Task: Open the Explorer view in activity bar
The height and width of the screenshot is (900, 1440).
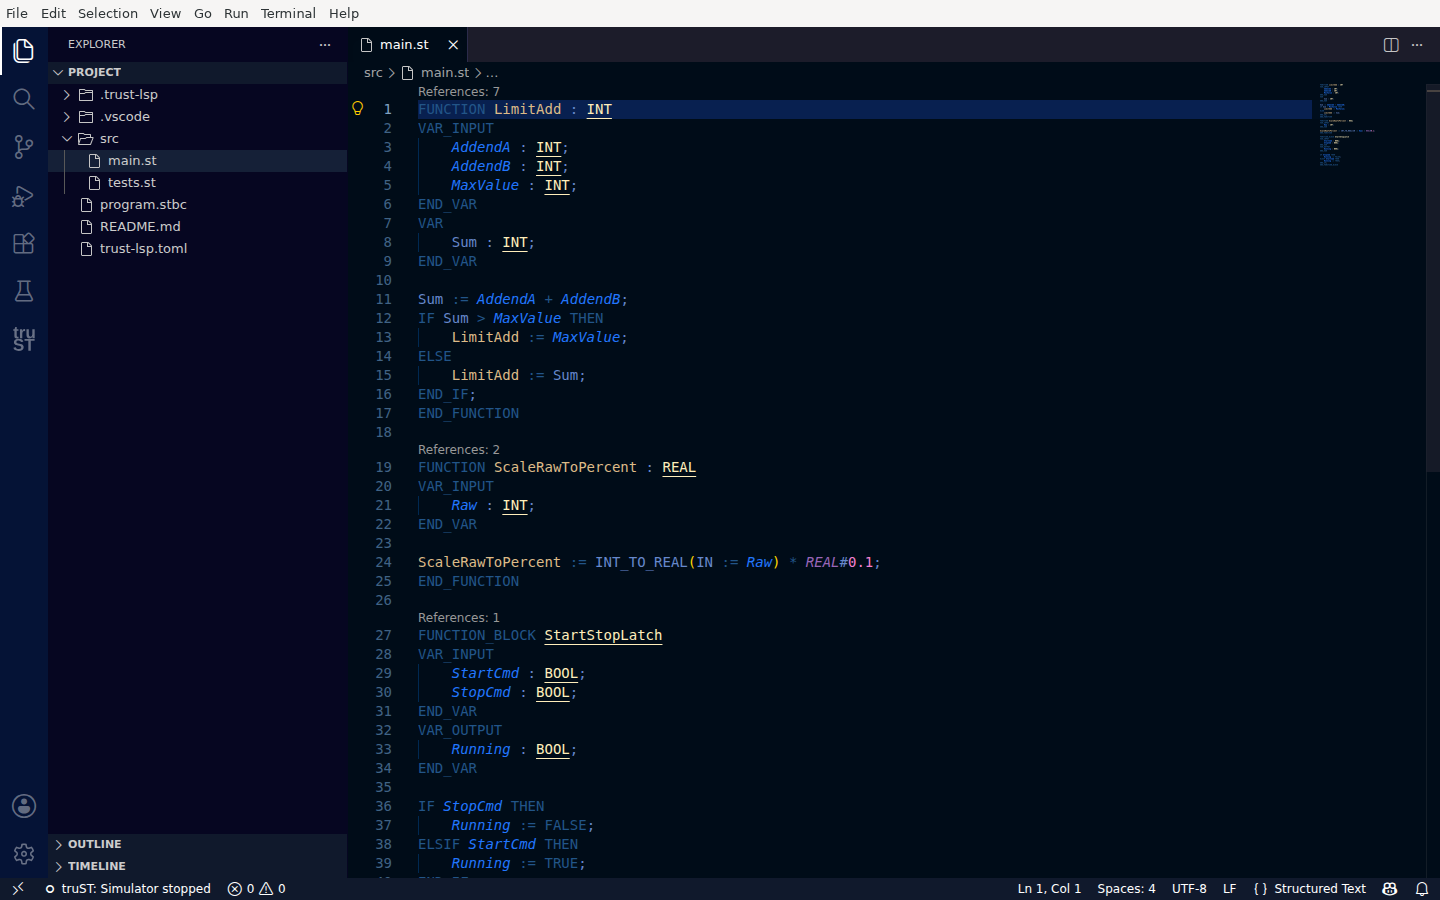Action: pyautogui.click(x=24, y=51)
